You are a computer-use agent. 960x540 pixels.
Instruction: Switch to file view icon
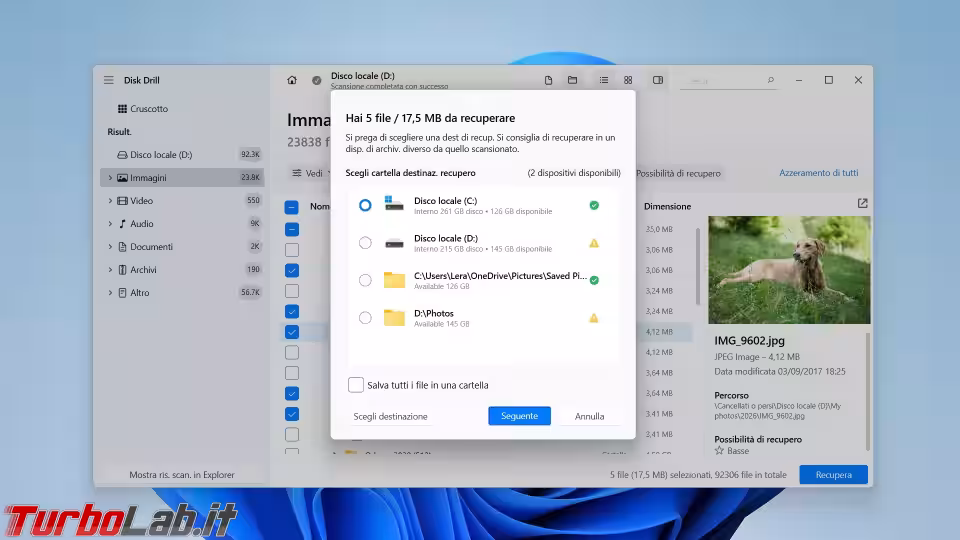[x=548, y=80]
